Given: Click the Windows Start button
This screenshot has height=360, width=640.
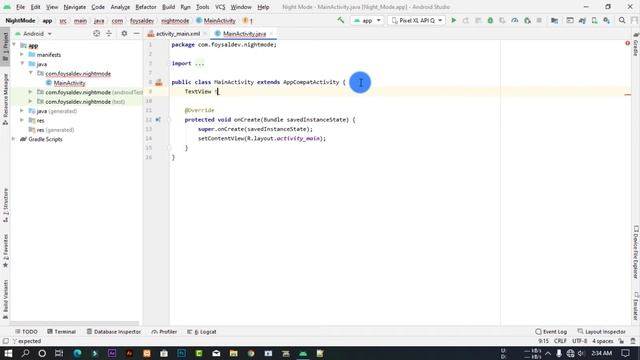Looking at the screenshot, I should coord(8,353).
